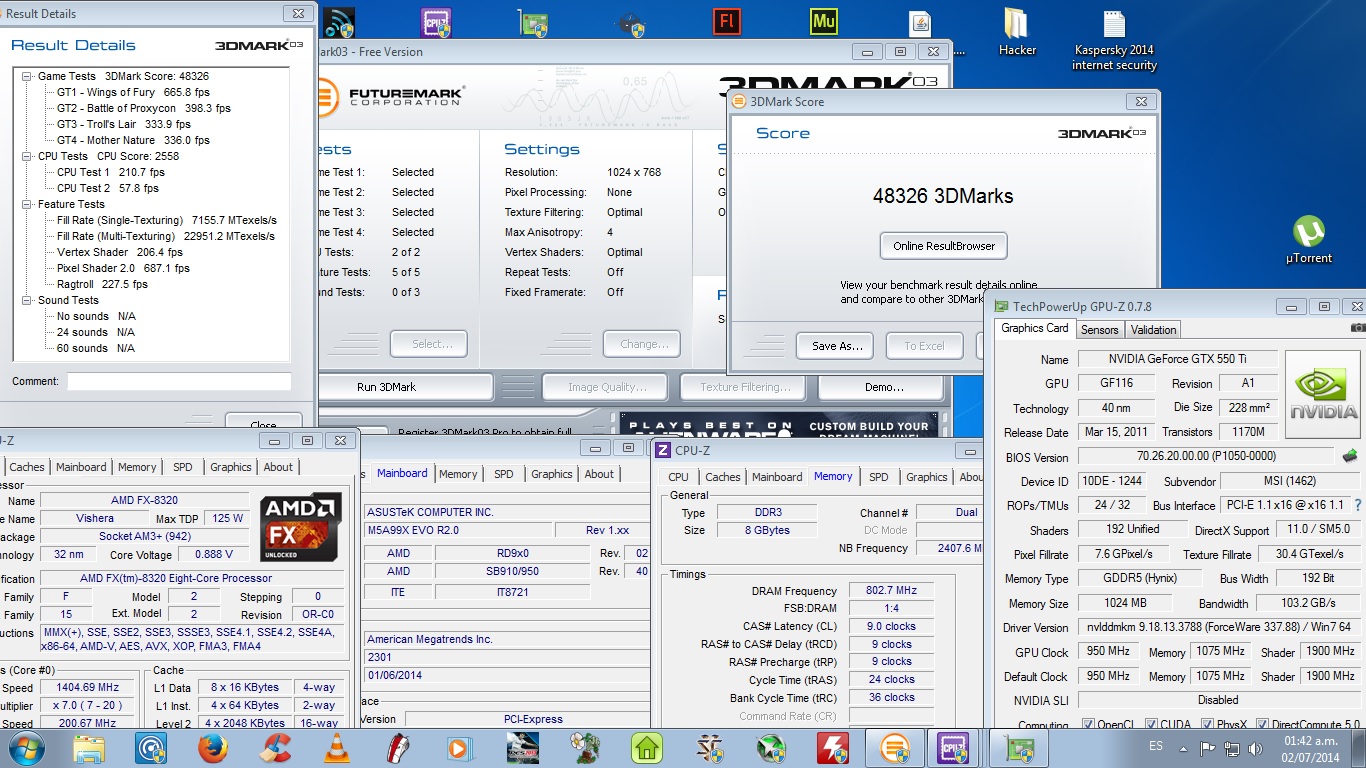This screenshot has width=1366, height=768.
Task: Launch Firefox from the taskbar
Action: pos(213,747)
